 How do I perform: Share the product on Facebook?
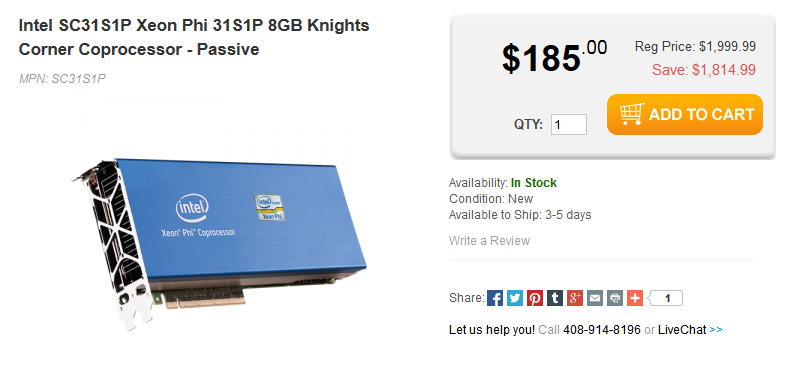494,298
